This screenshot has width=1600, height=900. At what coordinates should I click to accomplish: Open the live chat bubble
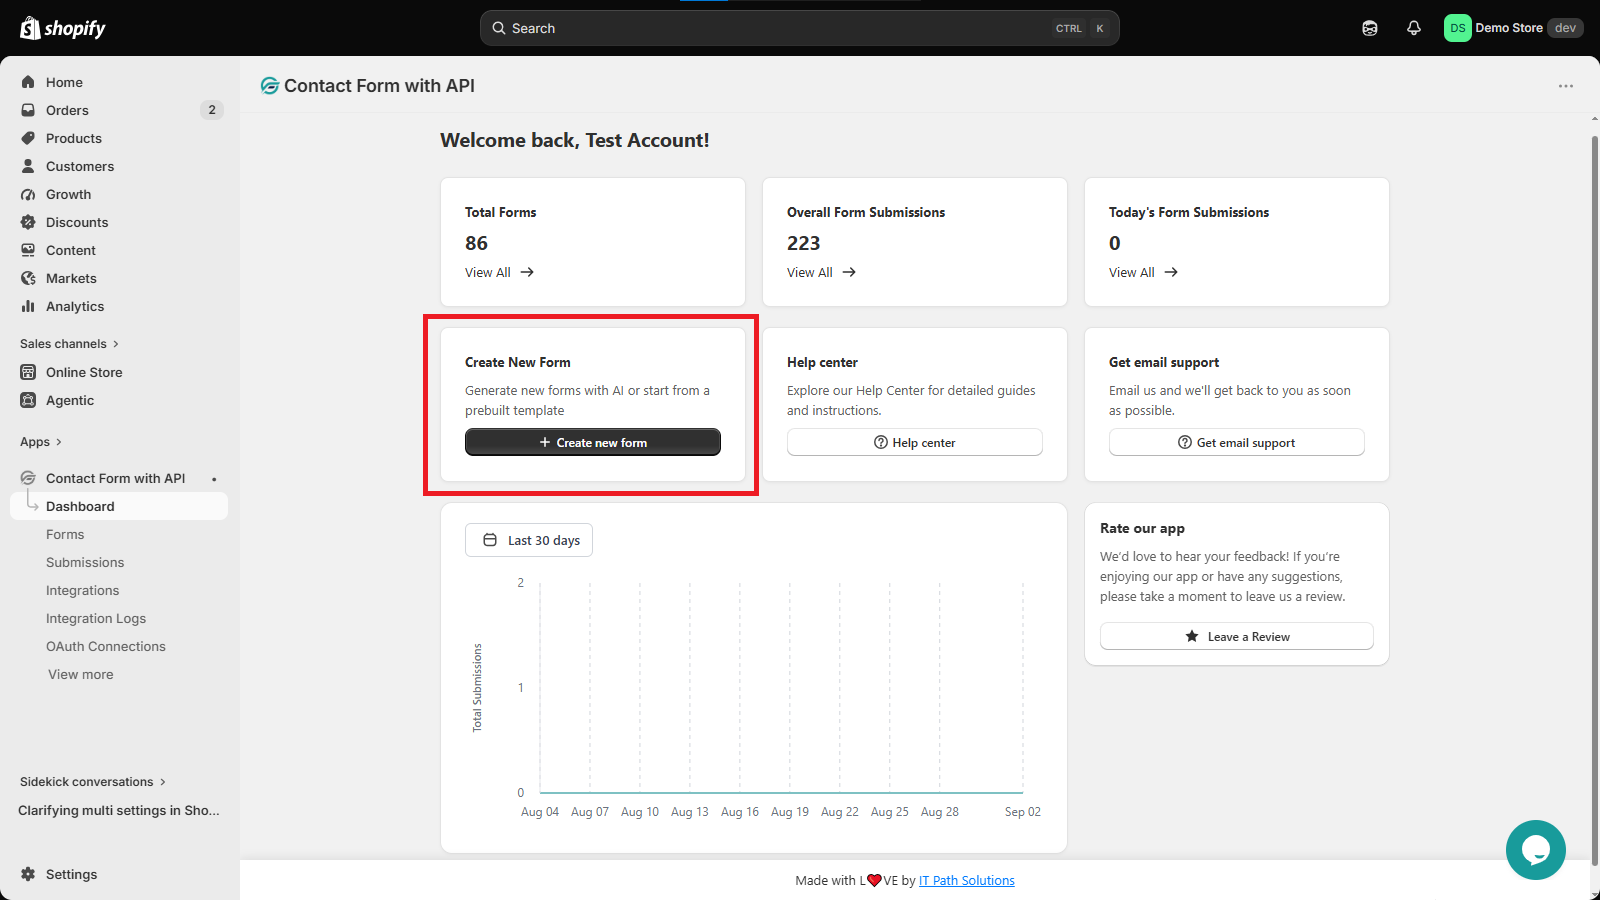pos(1536,850)
